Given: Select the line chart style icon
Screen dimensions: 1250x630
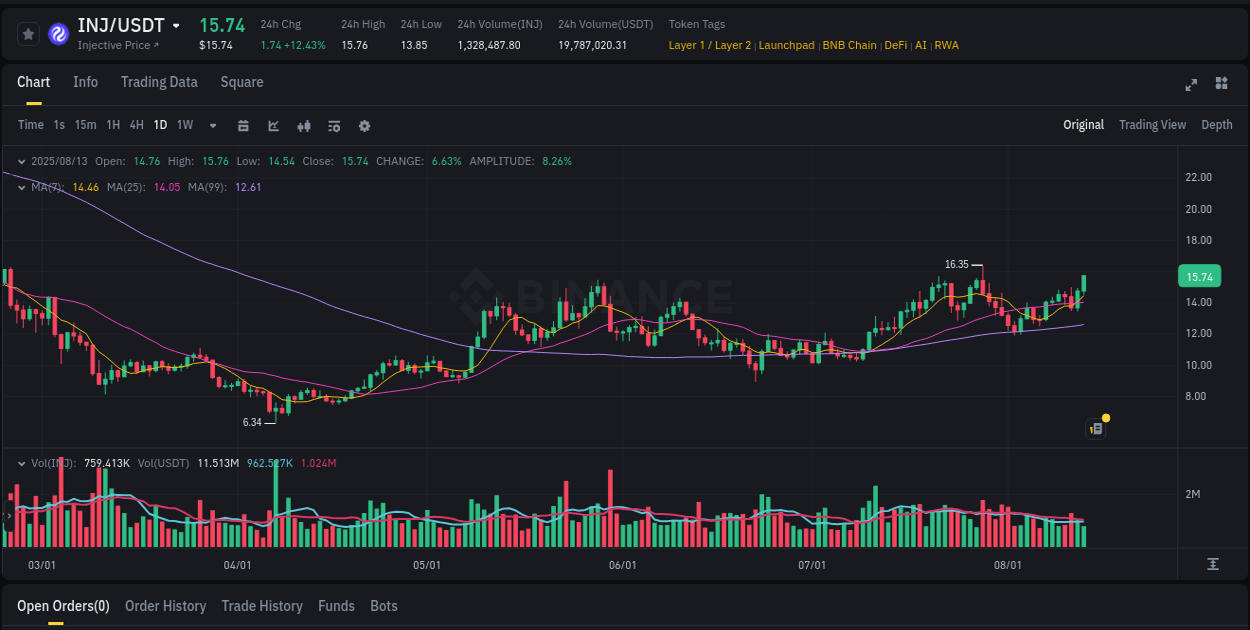Looking at the screenshot, I should 273,125.
